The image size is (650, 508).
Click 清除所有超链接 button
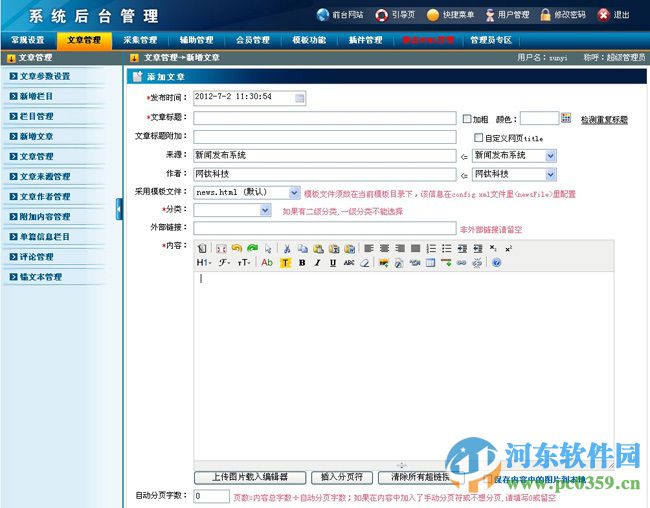(420, 477)
